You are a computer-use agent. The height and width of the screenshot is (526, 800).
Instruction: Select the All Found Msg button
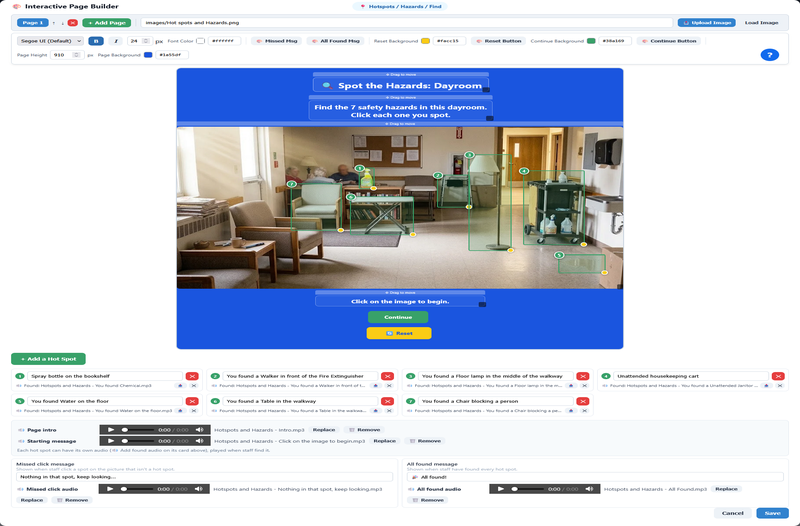335,41
